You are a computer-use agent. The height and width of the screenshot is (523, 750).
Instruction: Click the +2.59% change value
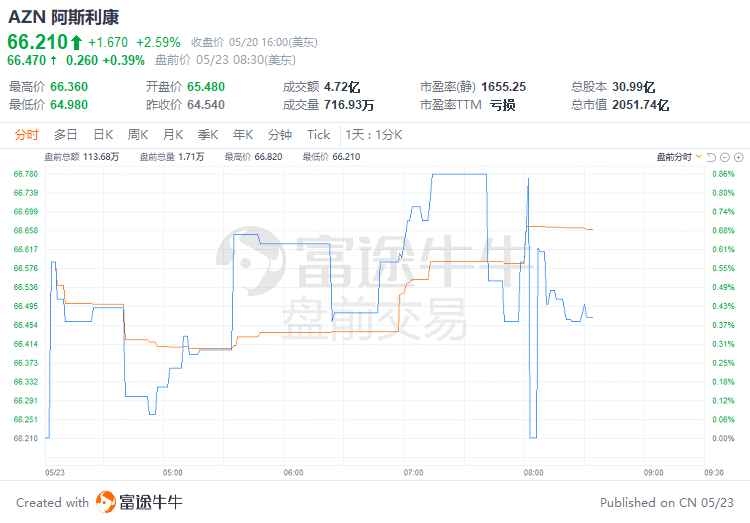tap(158, 43)
